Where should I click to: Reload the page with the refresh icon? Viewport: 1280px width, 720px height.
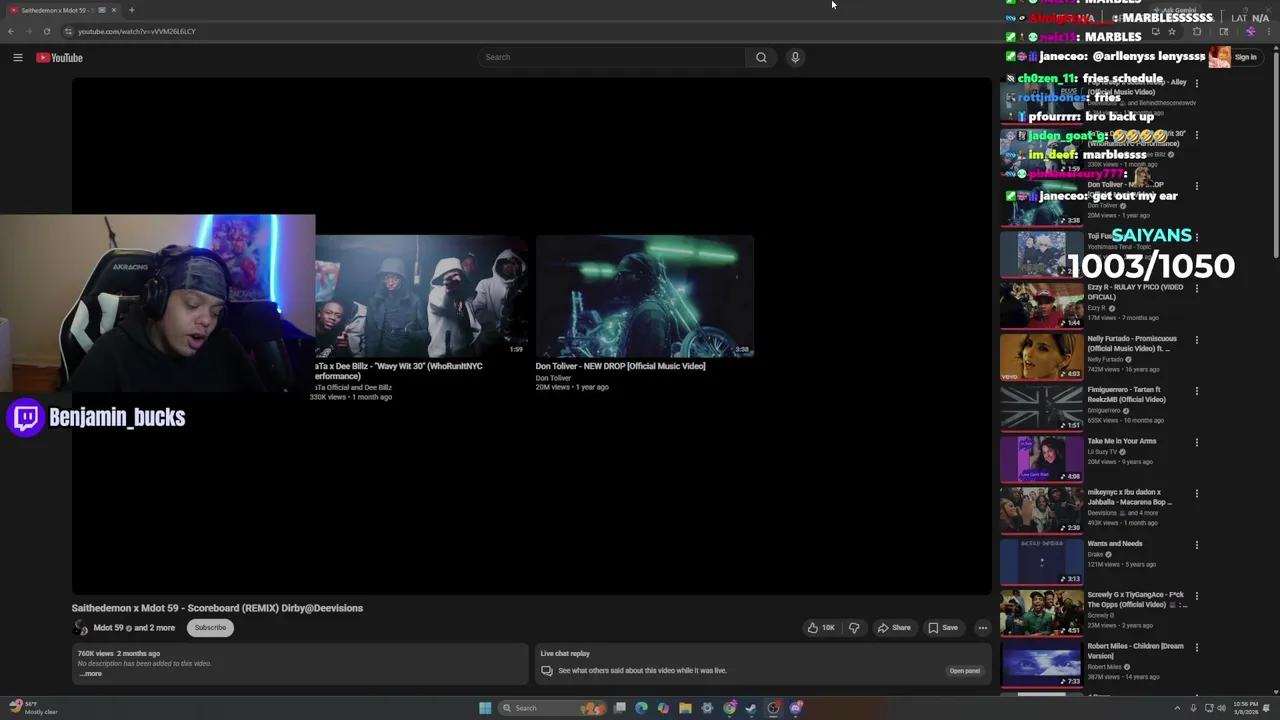(46, 31)
